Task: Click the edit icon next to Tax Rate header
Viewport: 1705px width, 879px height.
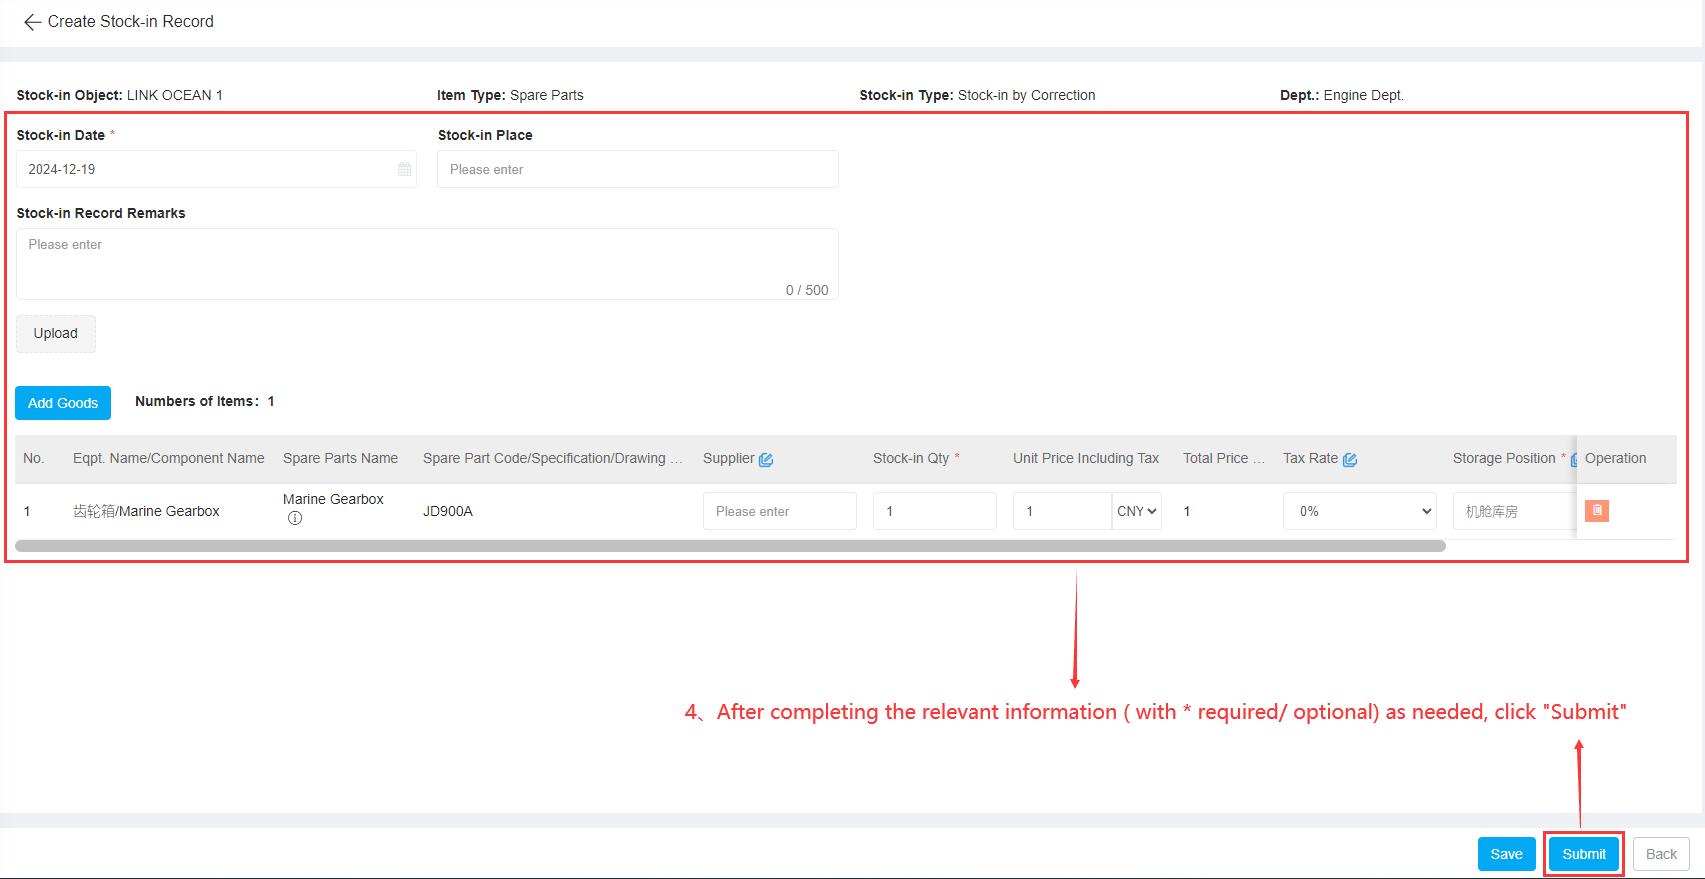Action: [1350, 459]
